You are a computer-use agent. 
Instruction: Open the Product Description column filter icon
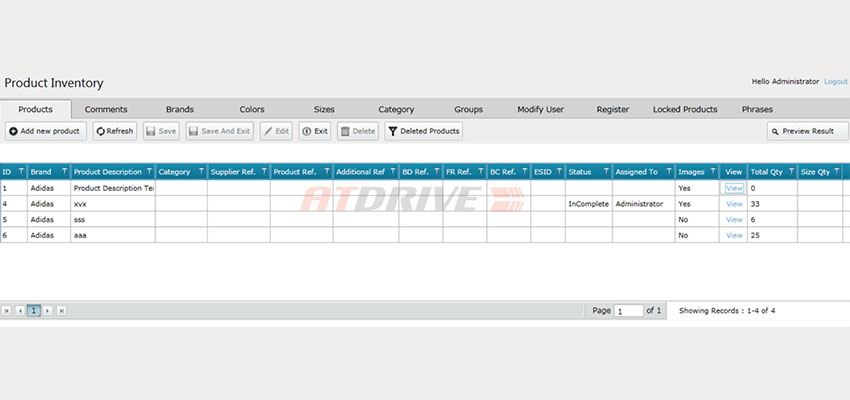[x=149, y=172]
